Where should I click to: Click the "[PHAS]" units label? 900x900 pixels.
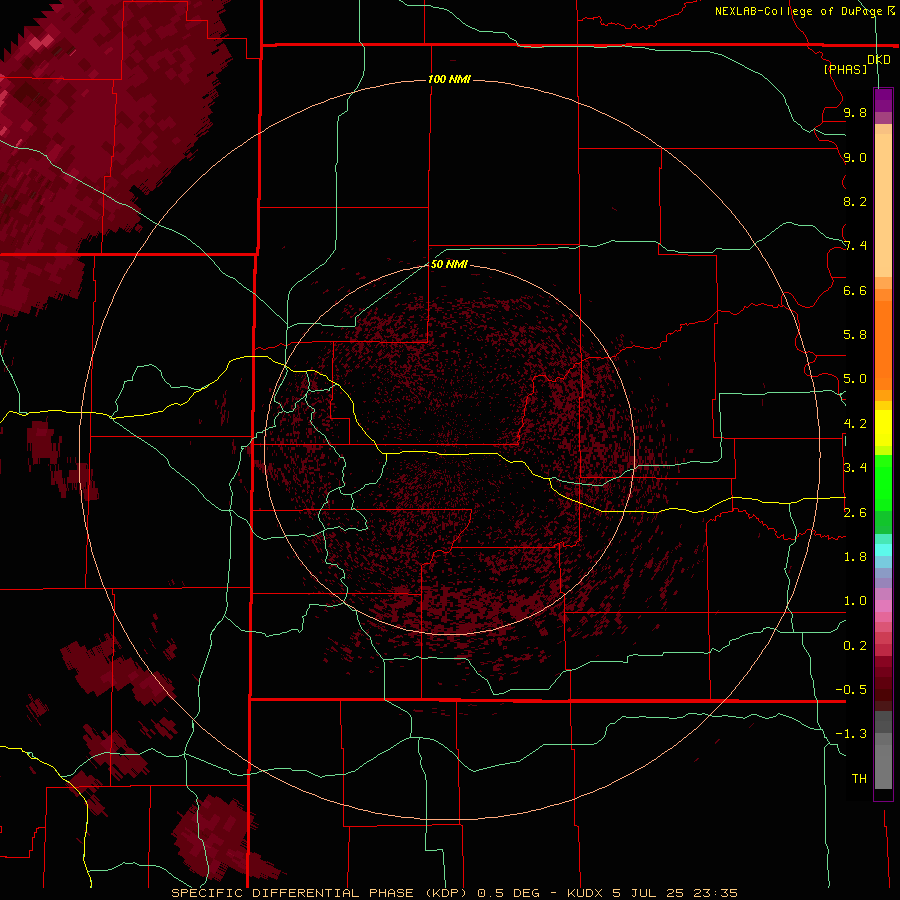(845, 69)
